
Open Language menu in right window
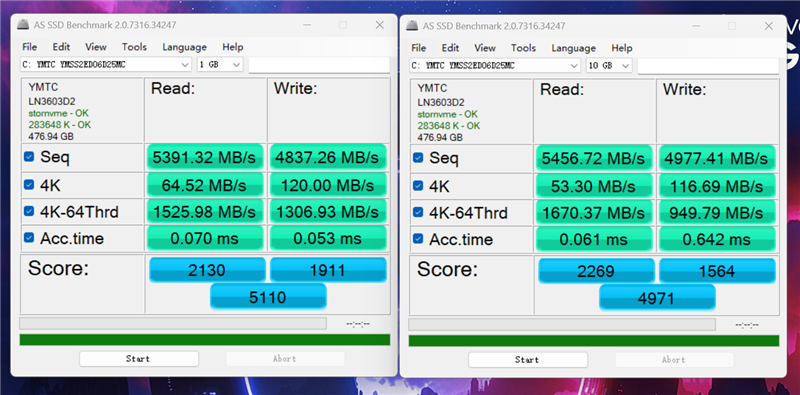[x=573, y=48]
